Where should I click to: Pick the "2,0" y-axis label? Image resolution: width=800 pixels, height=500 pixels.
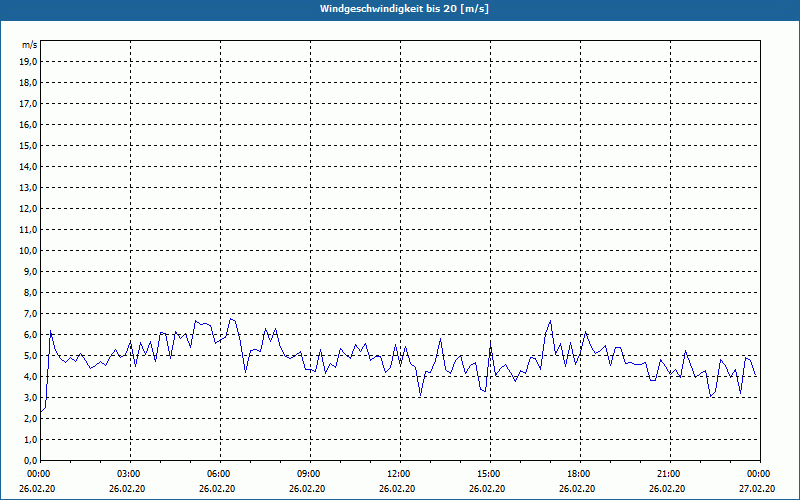point(30,418)
